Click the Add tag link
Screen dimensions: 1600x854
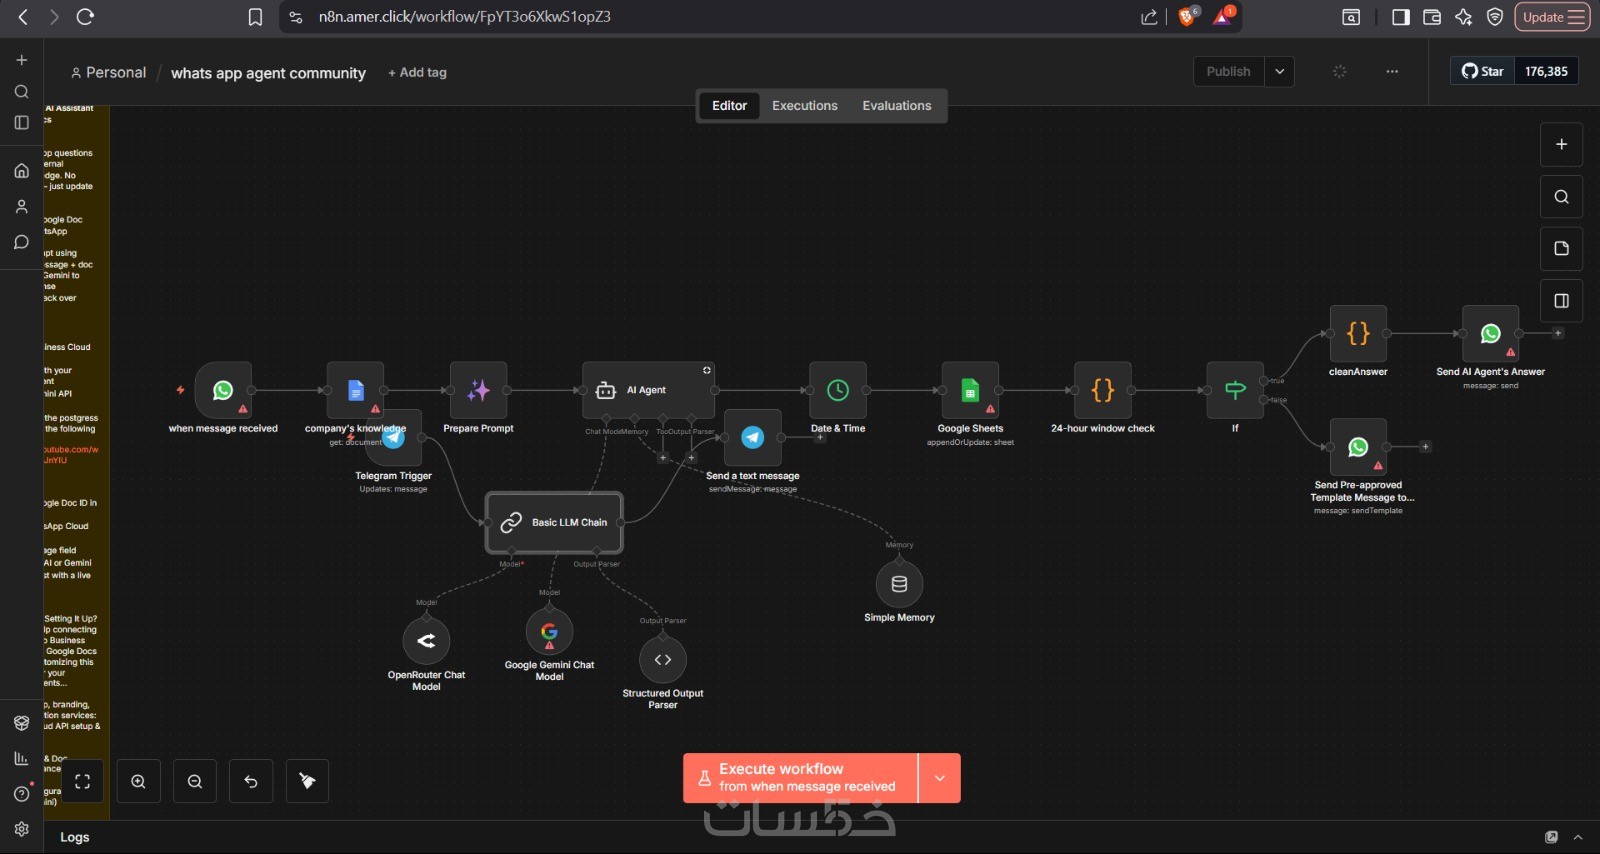[x=418, y=72]
